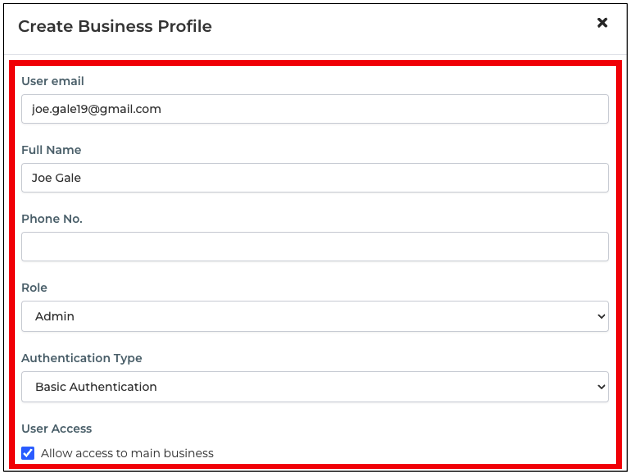Uncheck Allow access to main business checkbox
Screen dimensions: 630x475
pos(28,453)
